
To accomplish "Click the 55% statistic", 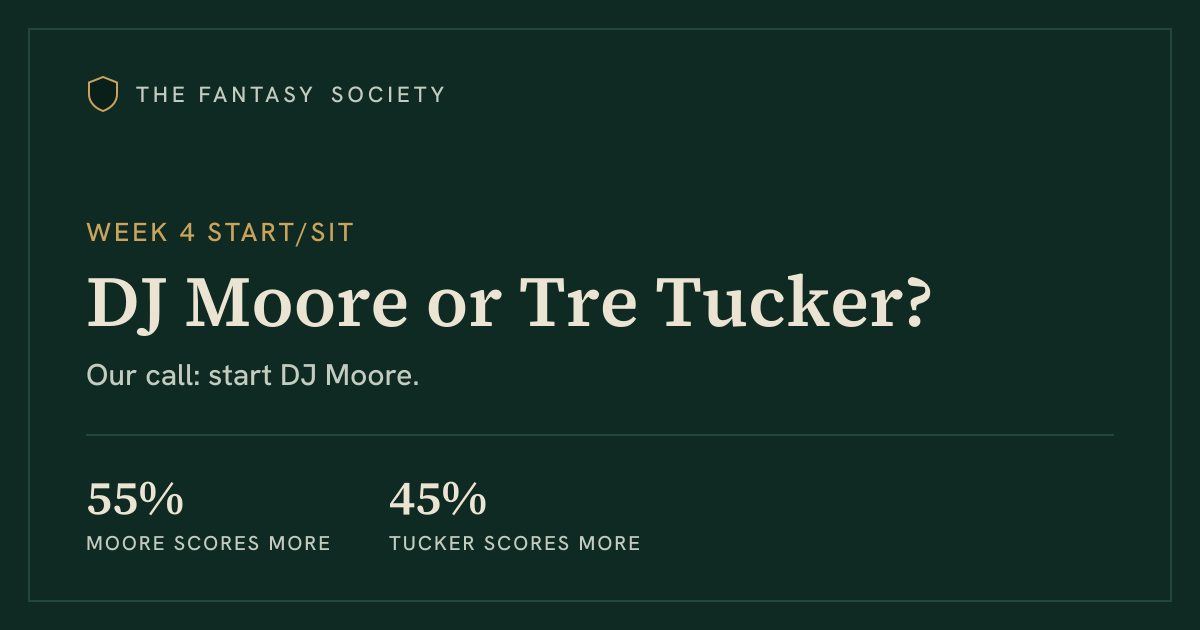I will pos(135,500).
